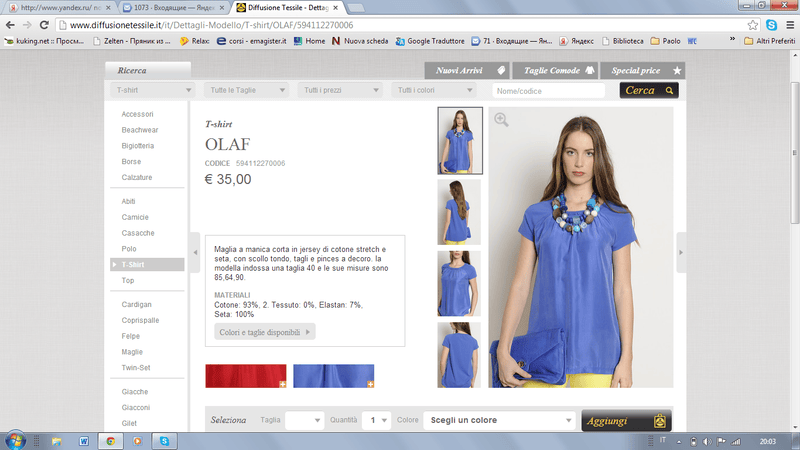Select fourth back close-up thumbnail

click(459, 355)
